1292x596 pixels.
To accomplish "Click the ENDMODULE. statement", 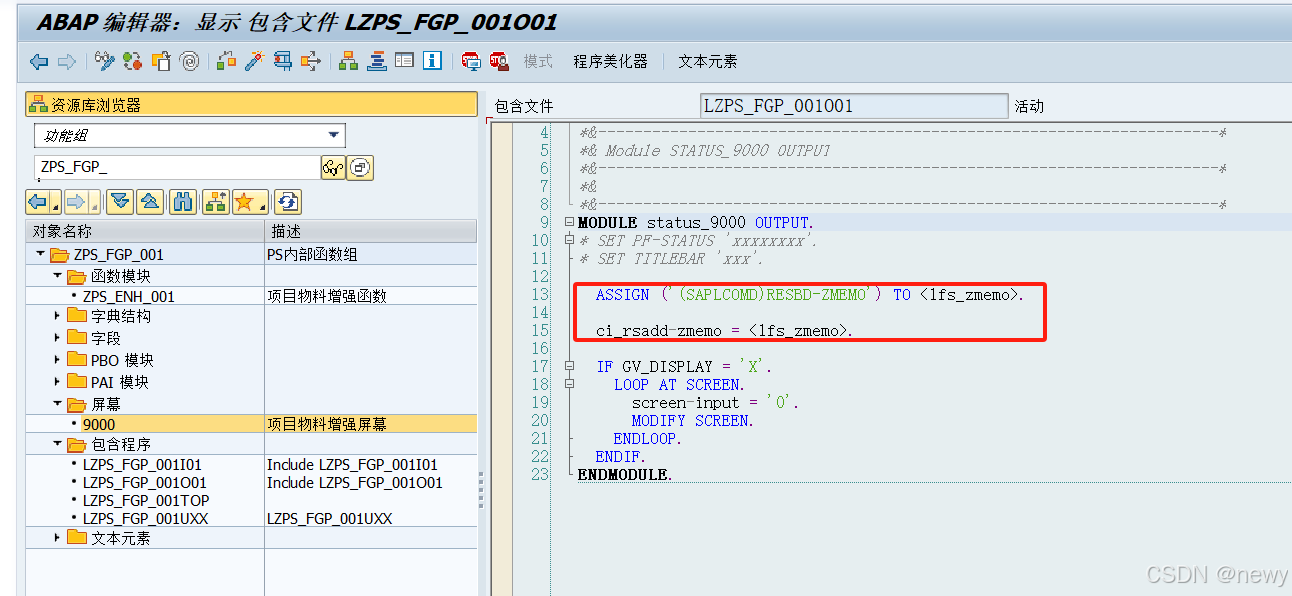I will pyautogui.click(x=625, y=475).
